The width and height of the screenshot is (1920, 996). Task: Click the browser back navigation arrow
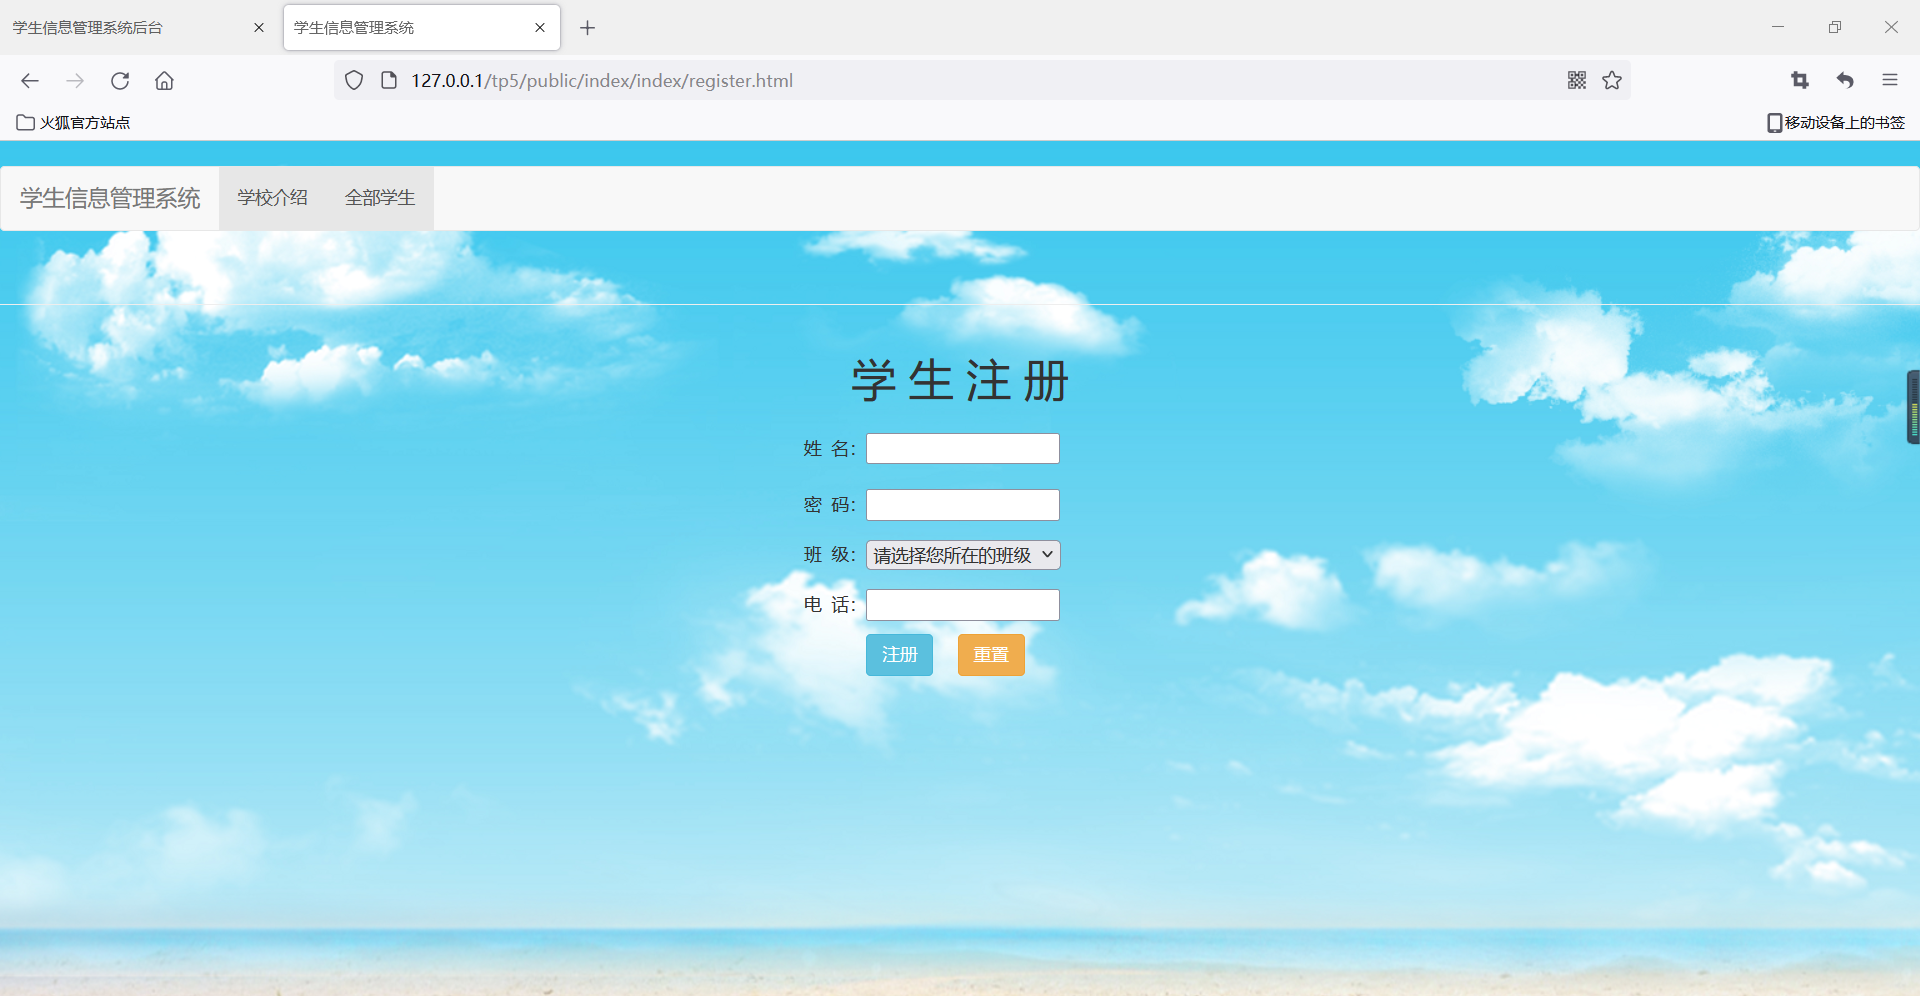point(29,81)
